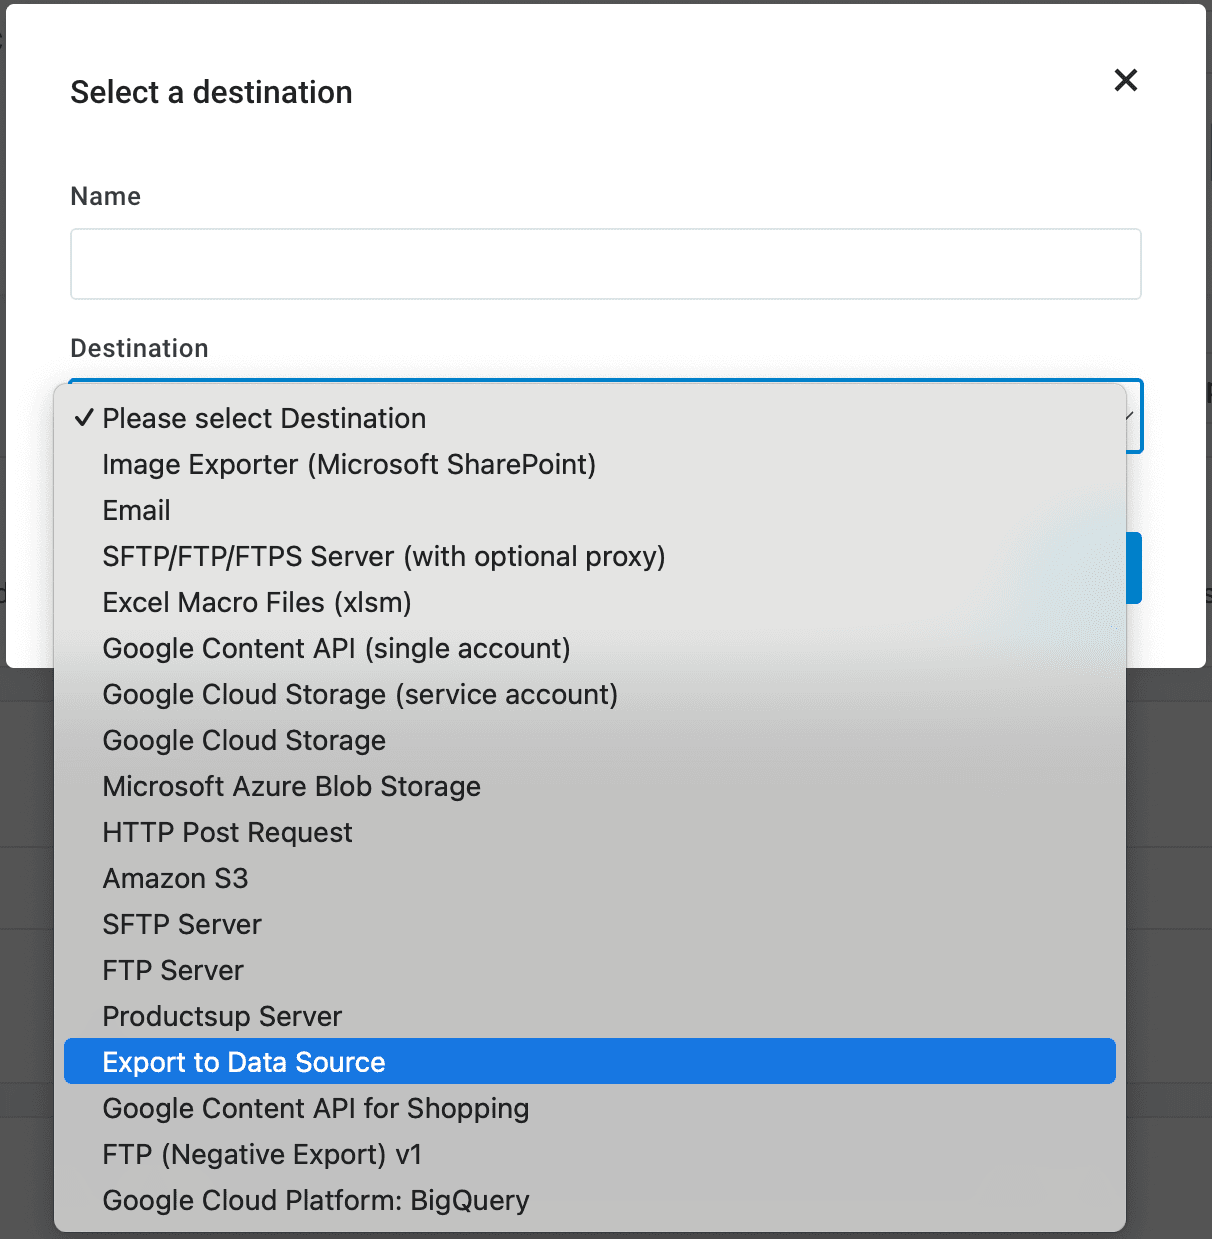The width and height of the screenshot is (1212, 1239).
Task: Select SFTP/FTP/FTPS Server with optional proxy
Action: coord(384,557)
